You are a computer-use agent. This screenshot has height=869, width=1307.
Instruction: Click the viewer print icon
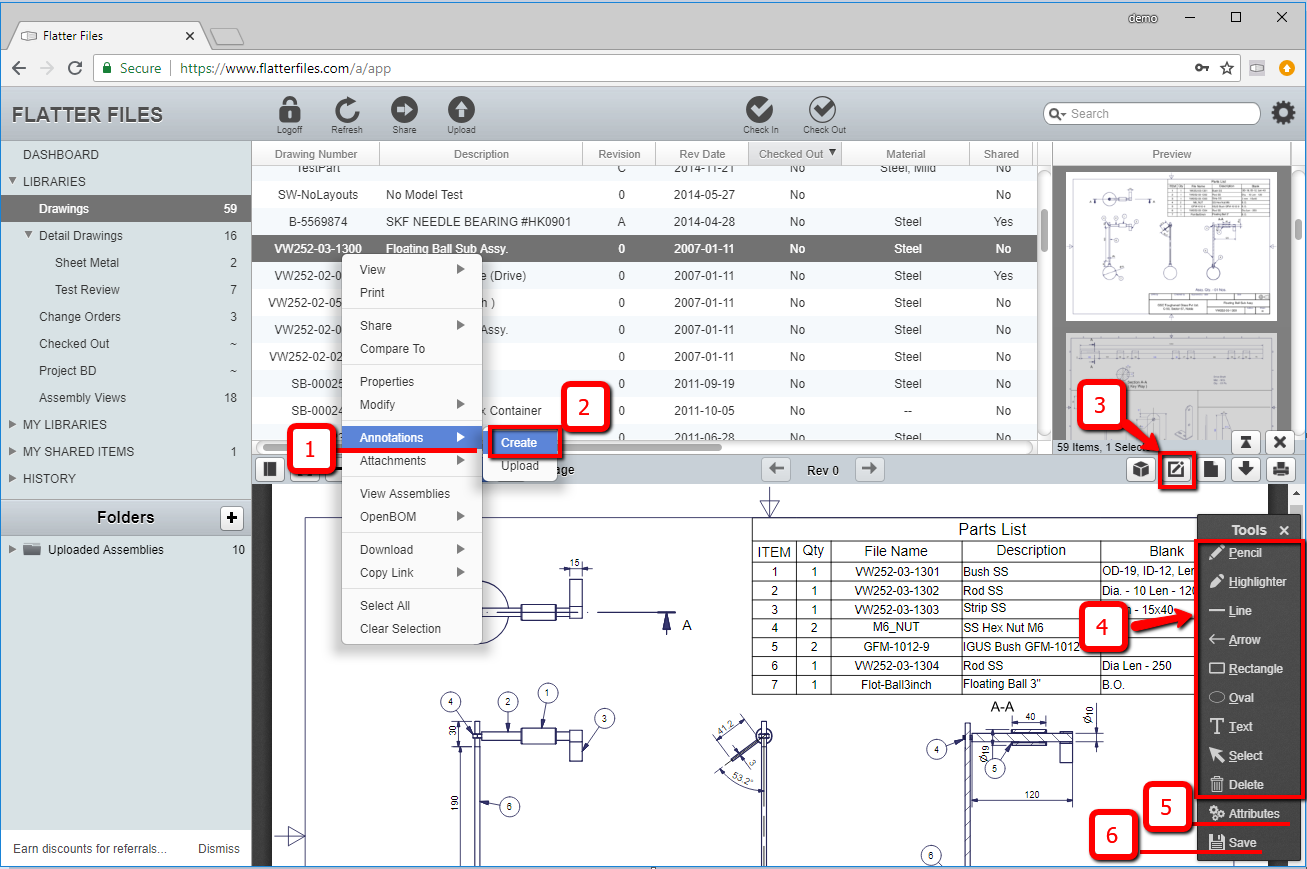tap(1279, 469)
